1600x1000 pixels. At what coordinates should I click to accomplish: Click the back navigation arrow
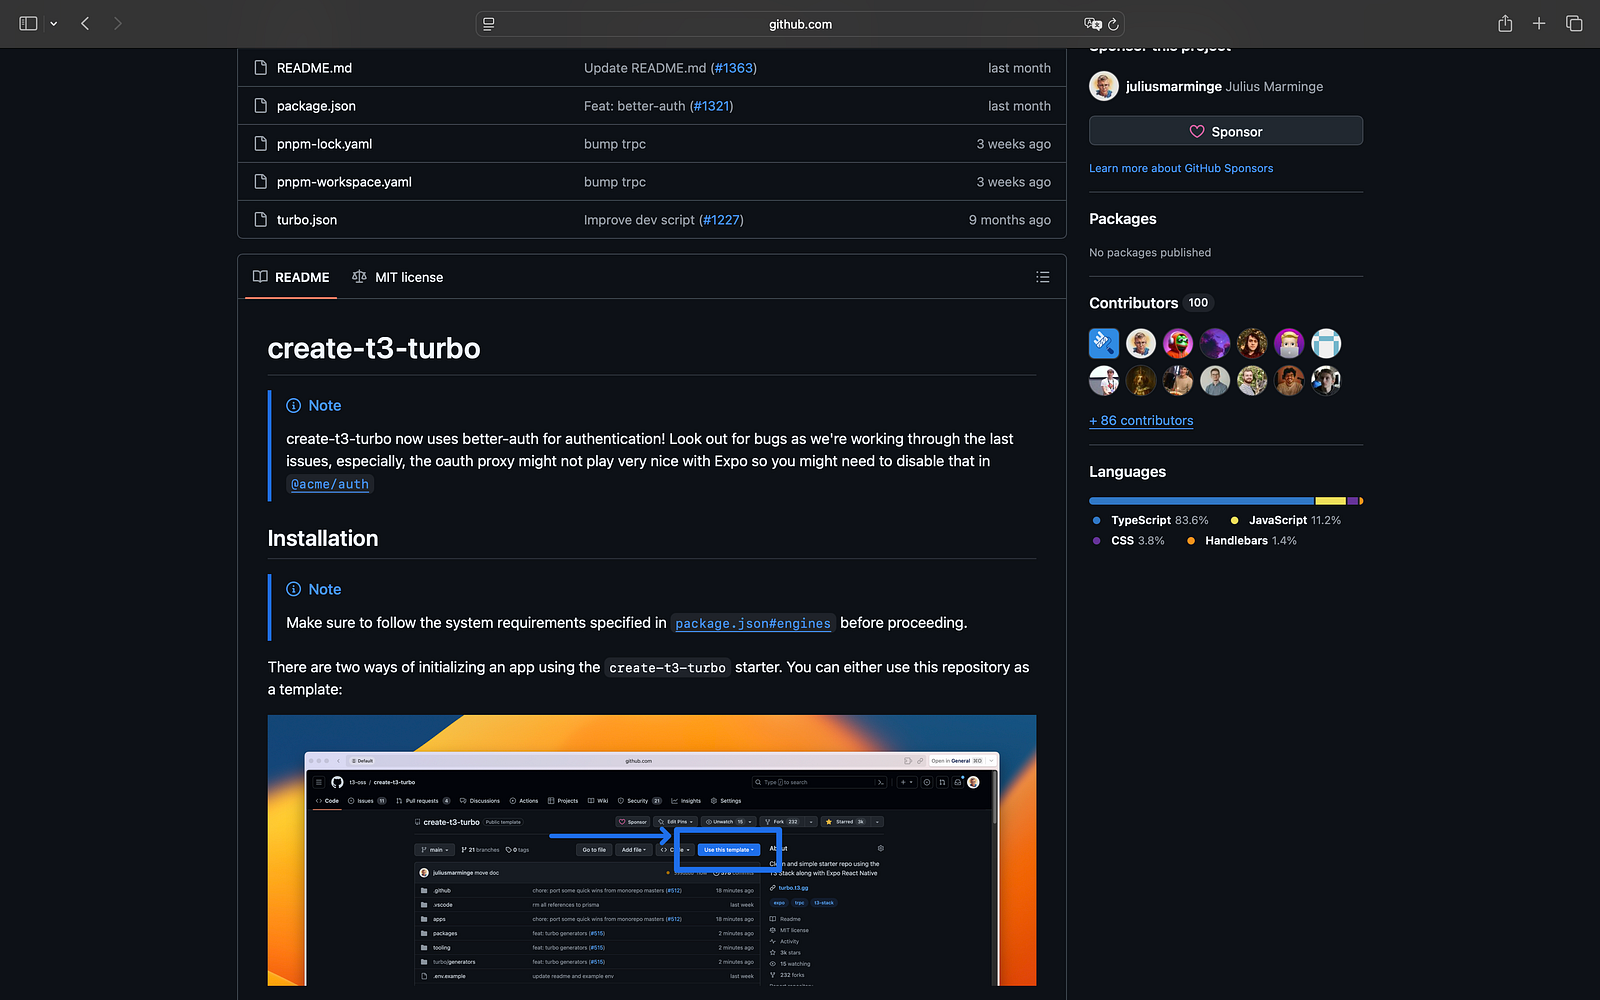85,23
